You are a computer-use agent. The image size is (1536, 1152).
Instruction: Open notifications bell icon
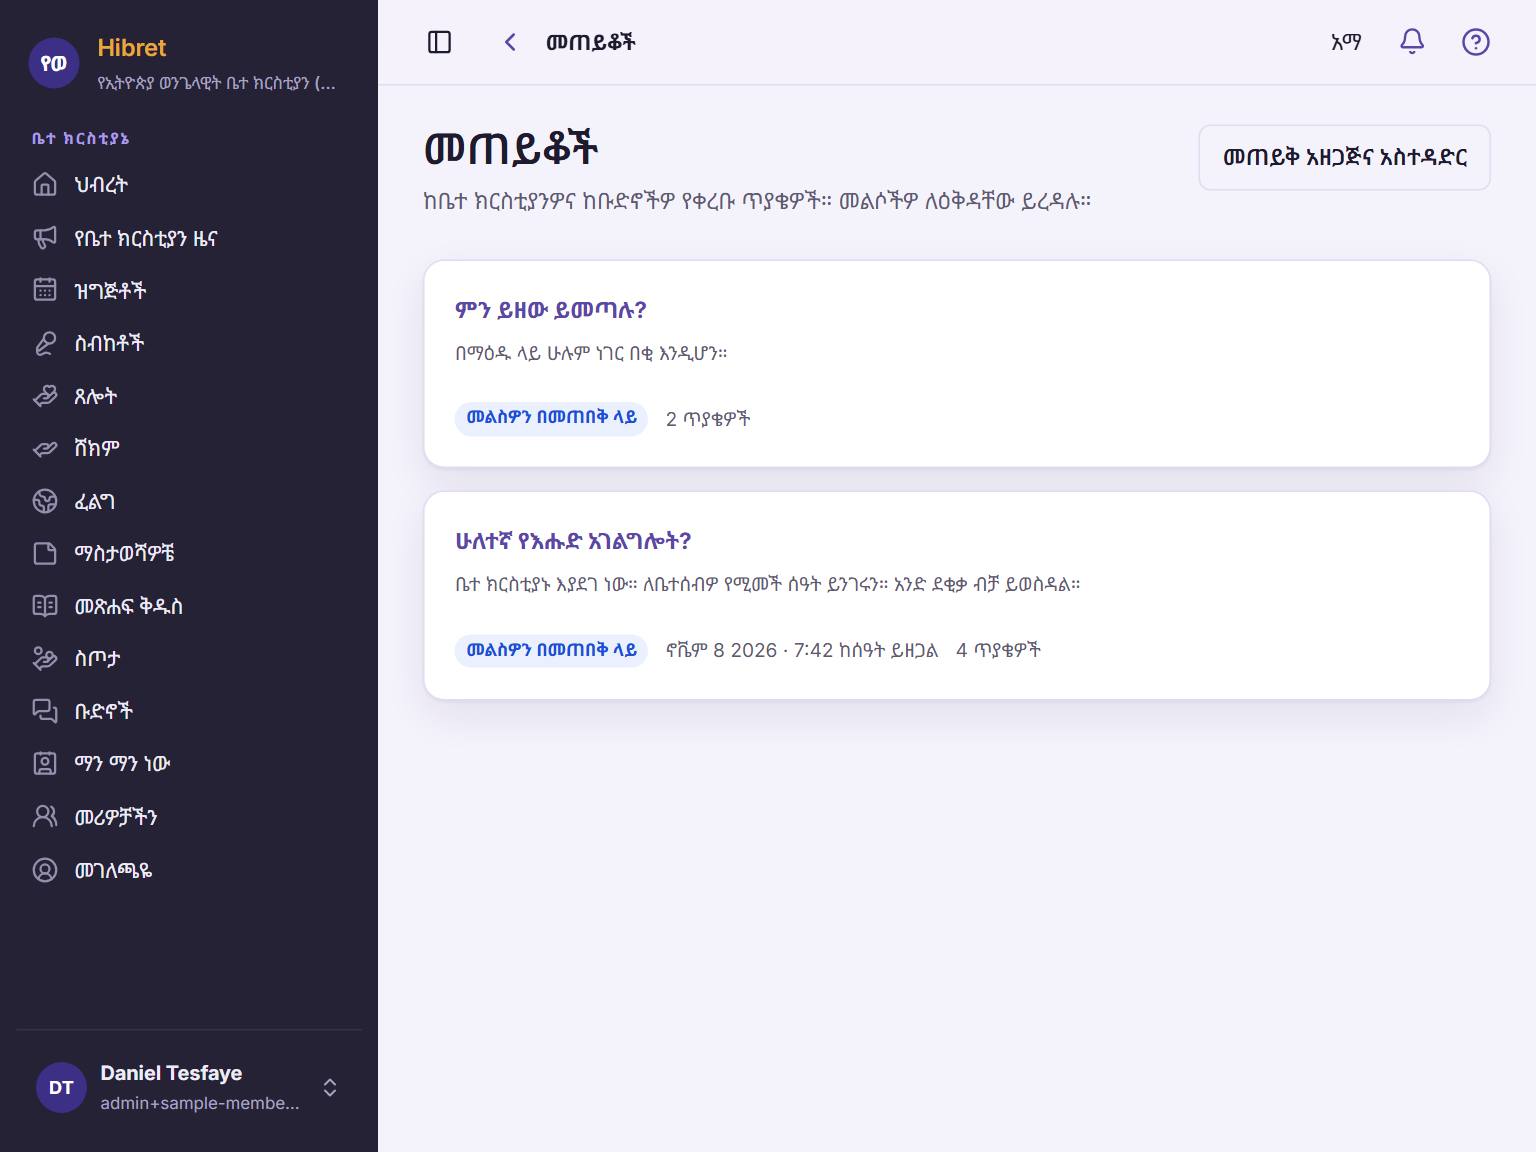click(1412, 42)
